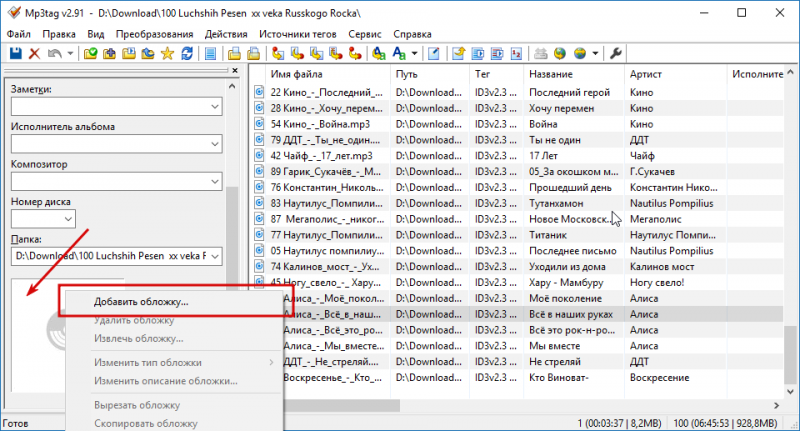Open the Источники тегов menu
This screenshot has width=800, height=431.
[x=298, y=34]
